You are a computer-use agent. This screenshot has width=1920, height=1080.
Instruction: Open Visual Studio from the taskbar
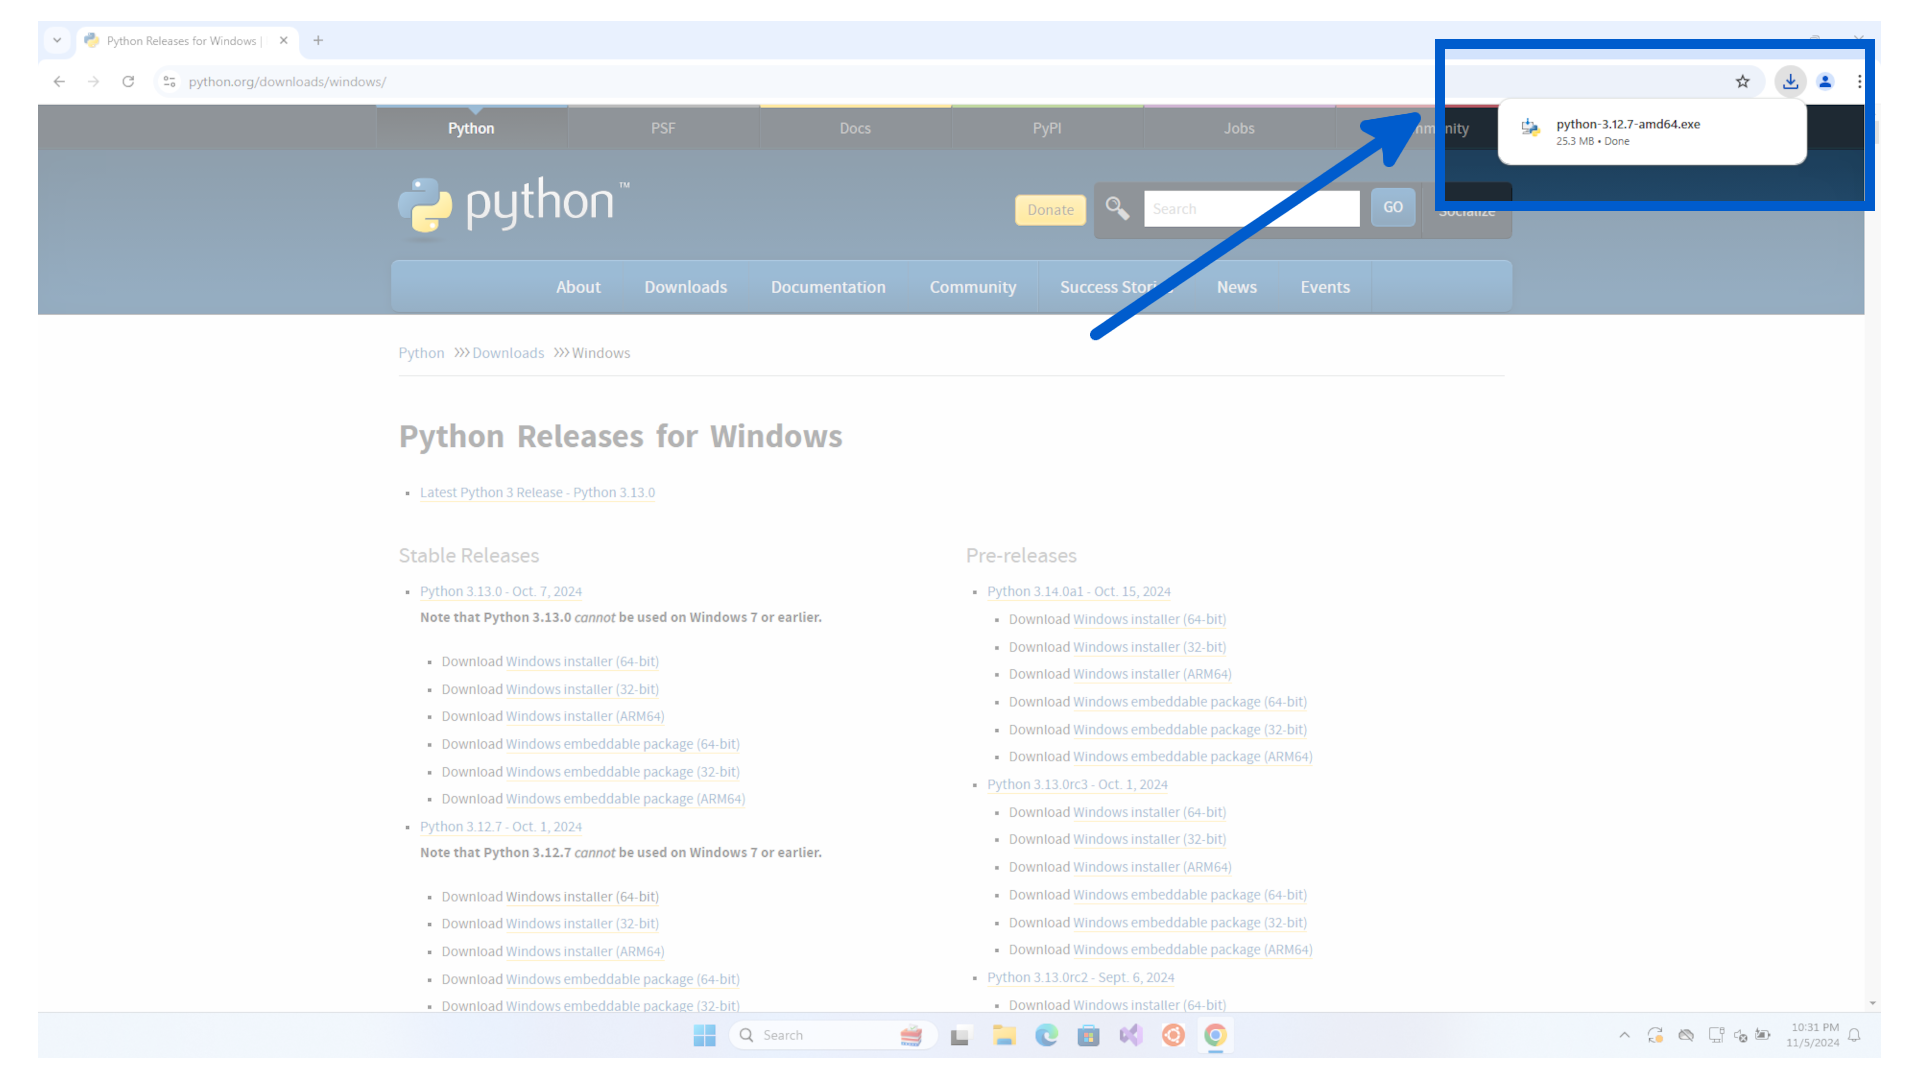pos(1130,1035)
